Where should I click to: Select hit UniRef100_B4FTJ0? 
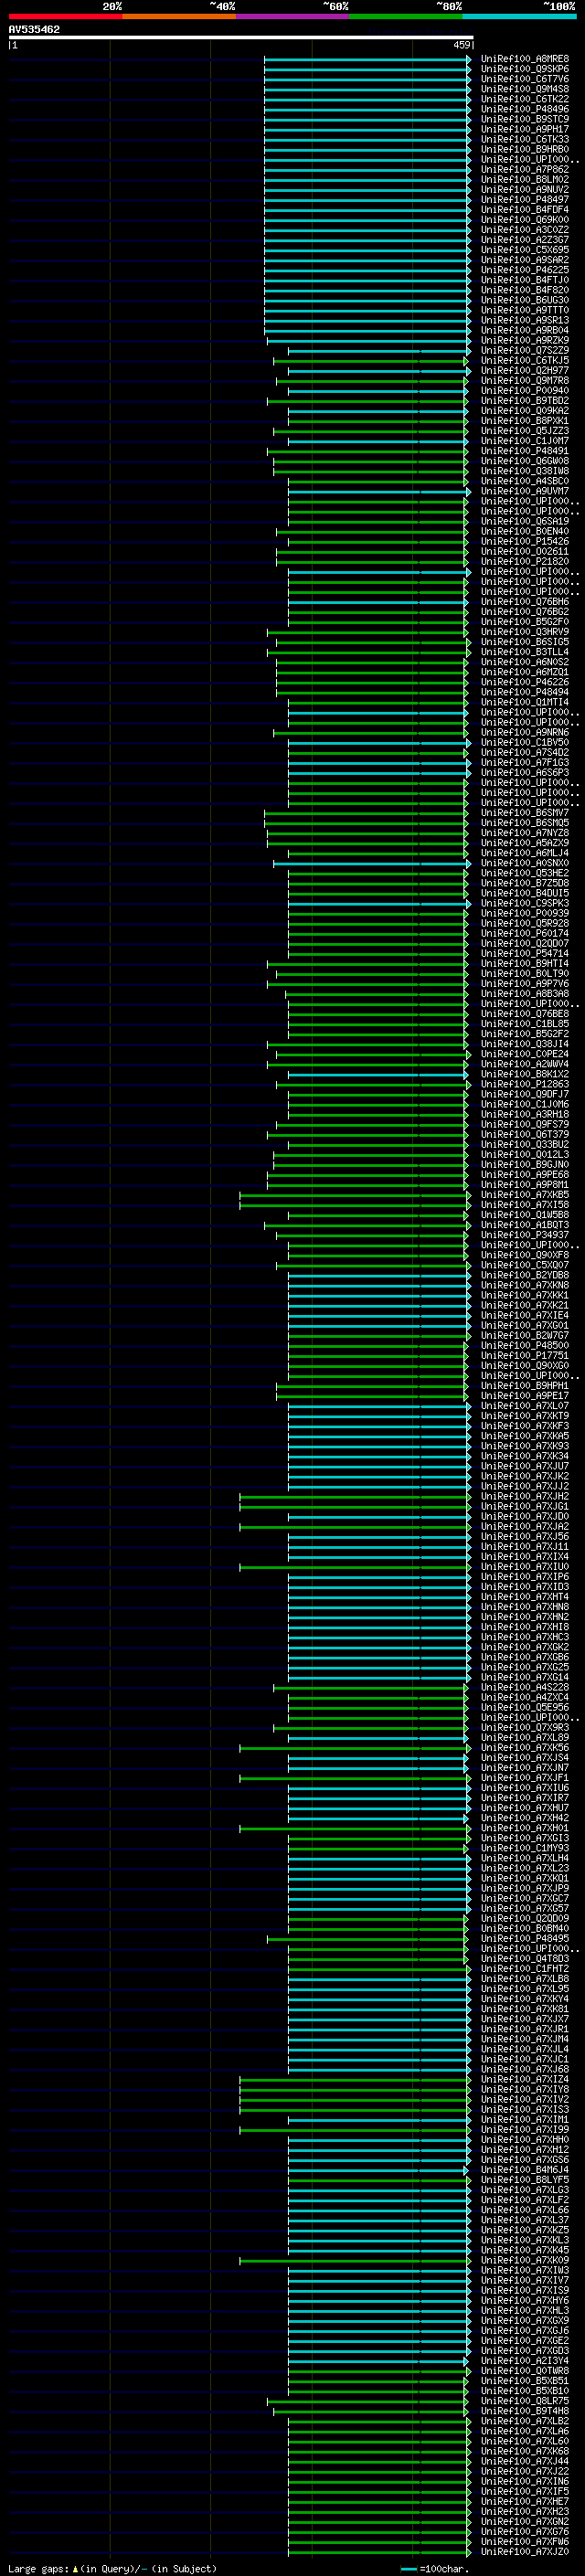[x=525, y=280]
